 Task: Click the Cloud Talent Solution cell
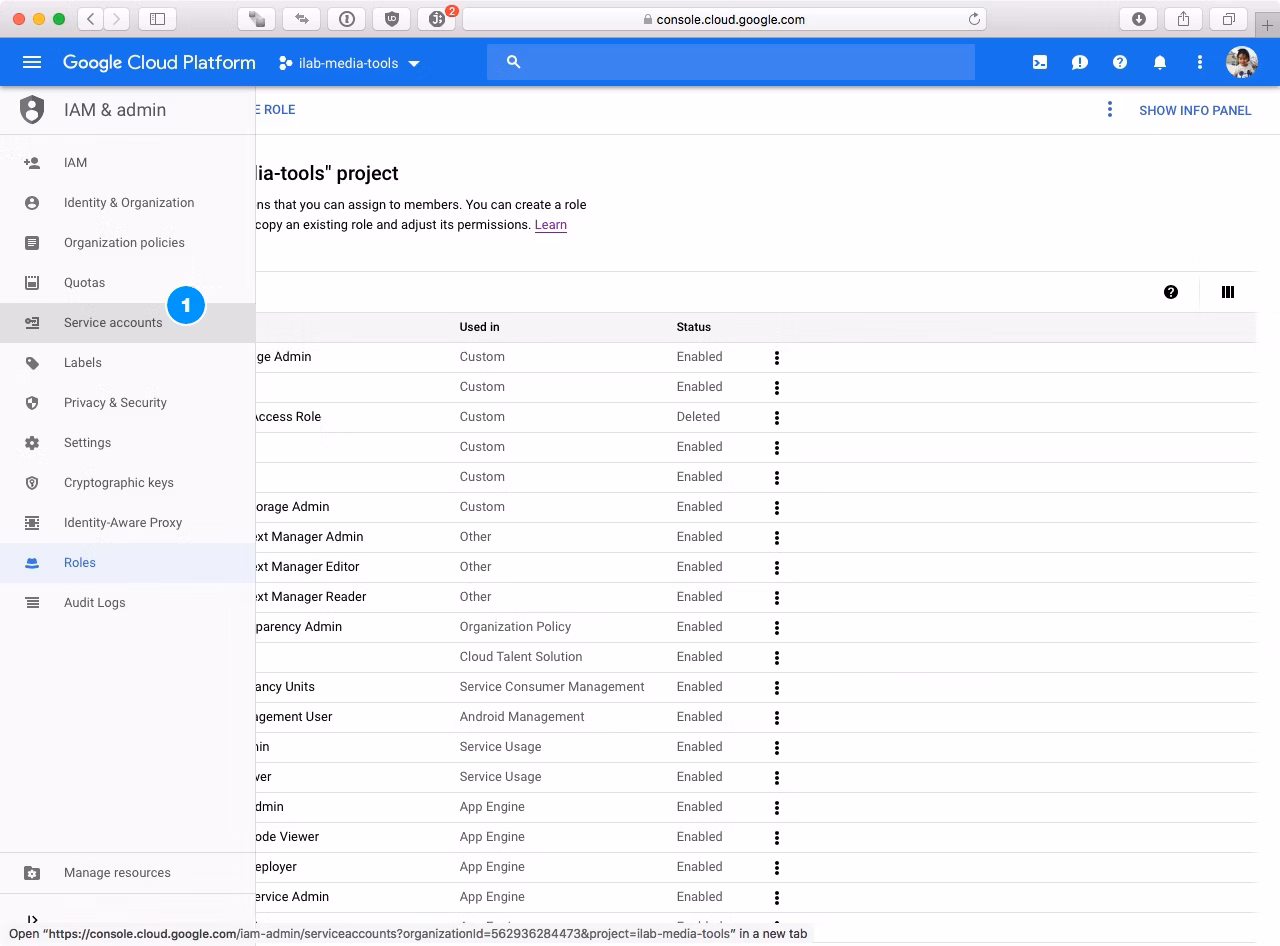521,657
